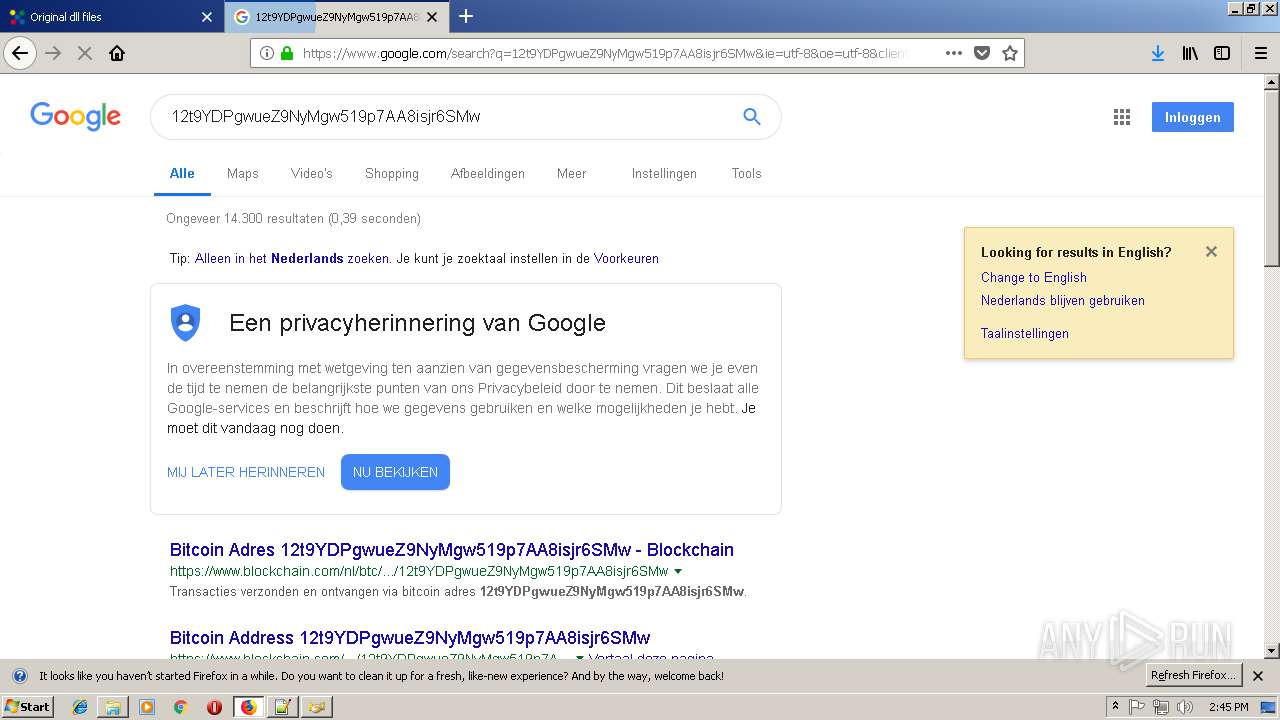
Task: Run search with magnifier icon
Action: tap(752, 116)
